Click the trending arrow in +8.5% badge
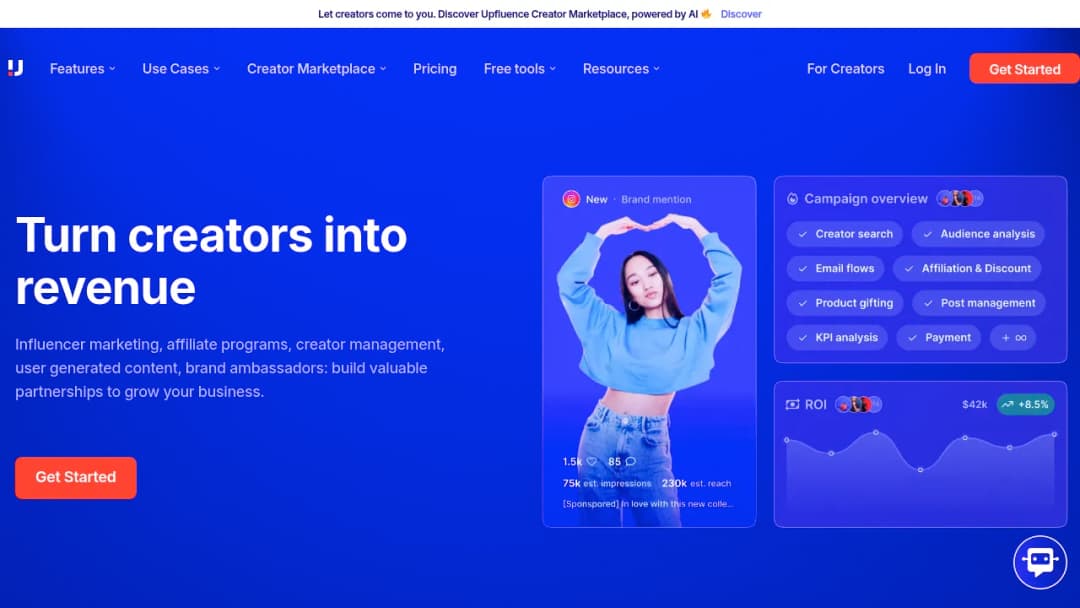The height and width of the screenshot is (608, 1080). pos(1007,404)
